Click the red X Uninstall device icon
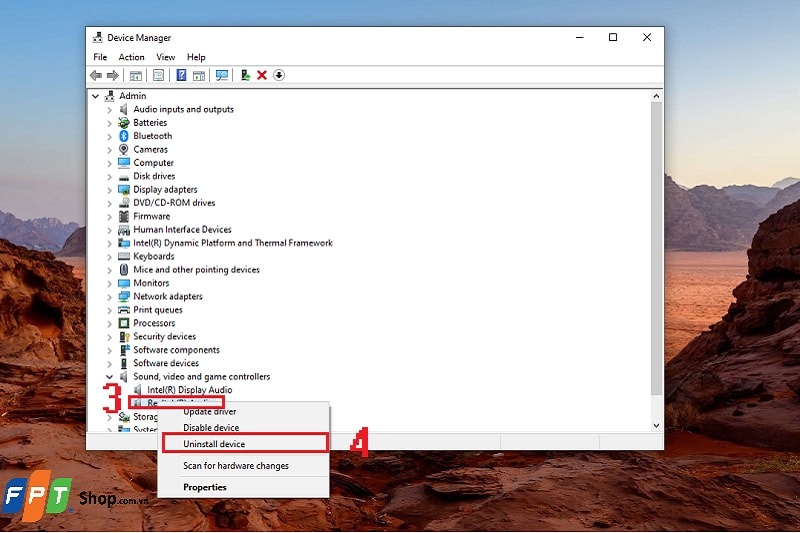 click(262, 75)
